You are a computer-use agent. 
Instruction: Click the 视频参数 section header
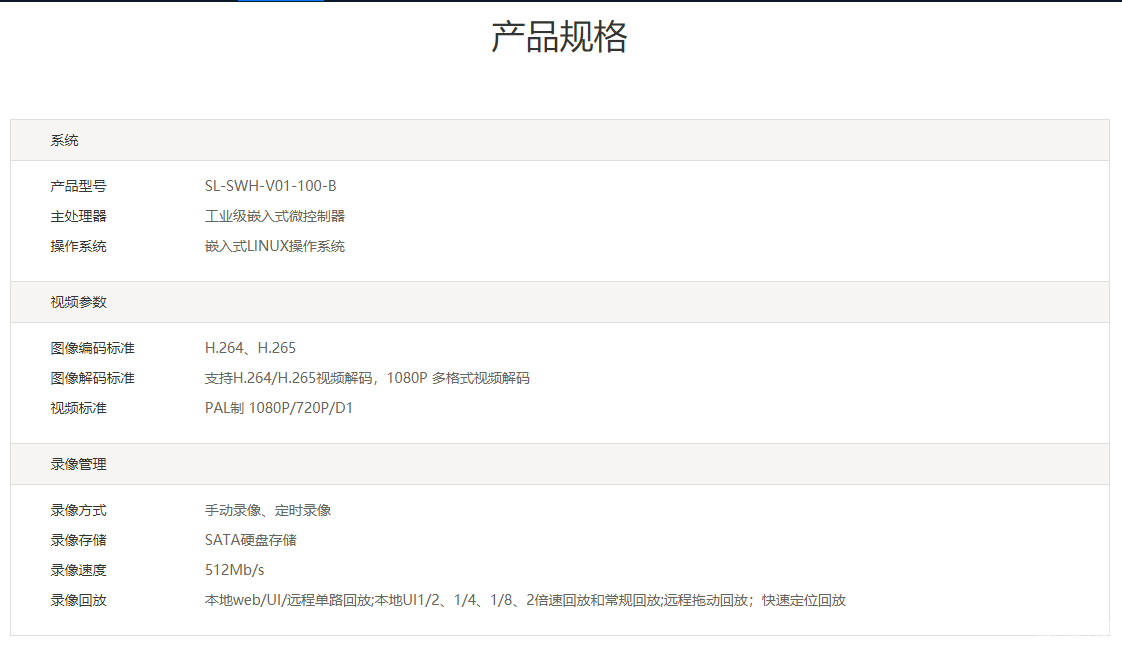78,302
